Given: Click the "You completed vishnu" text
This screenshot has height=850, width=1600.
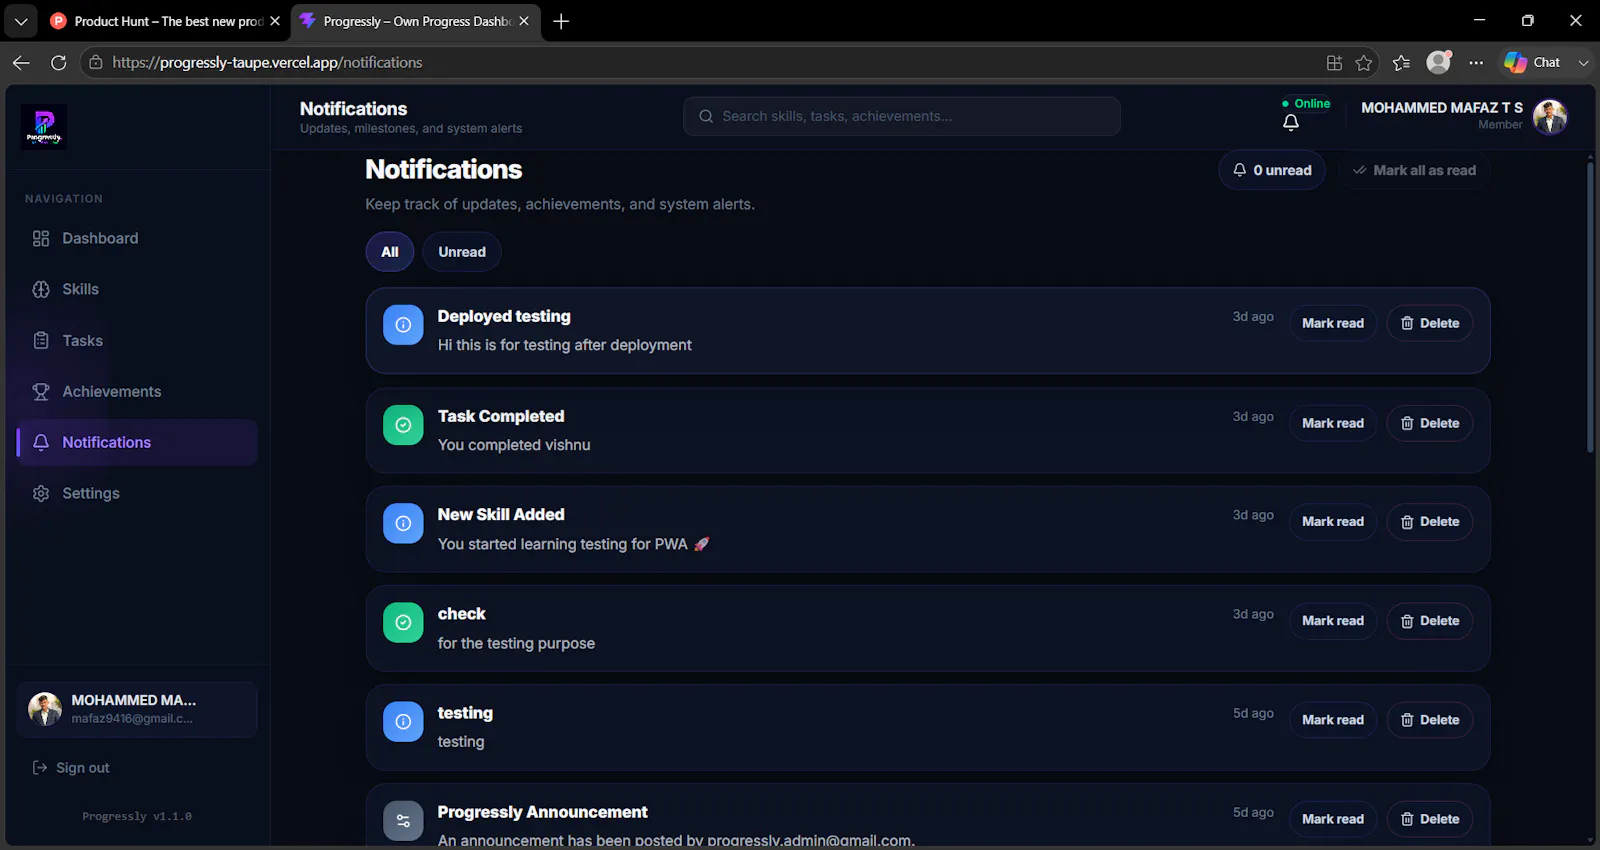Looking at the screenshot, I should (x=514, y=445).
